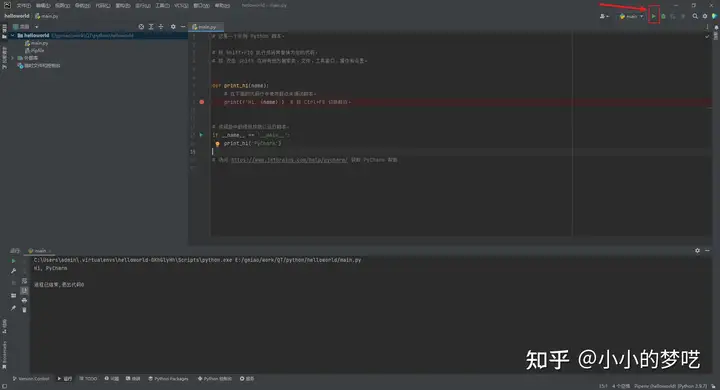
Task: Select main.py in project tree
Action: coord(37,43)
